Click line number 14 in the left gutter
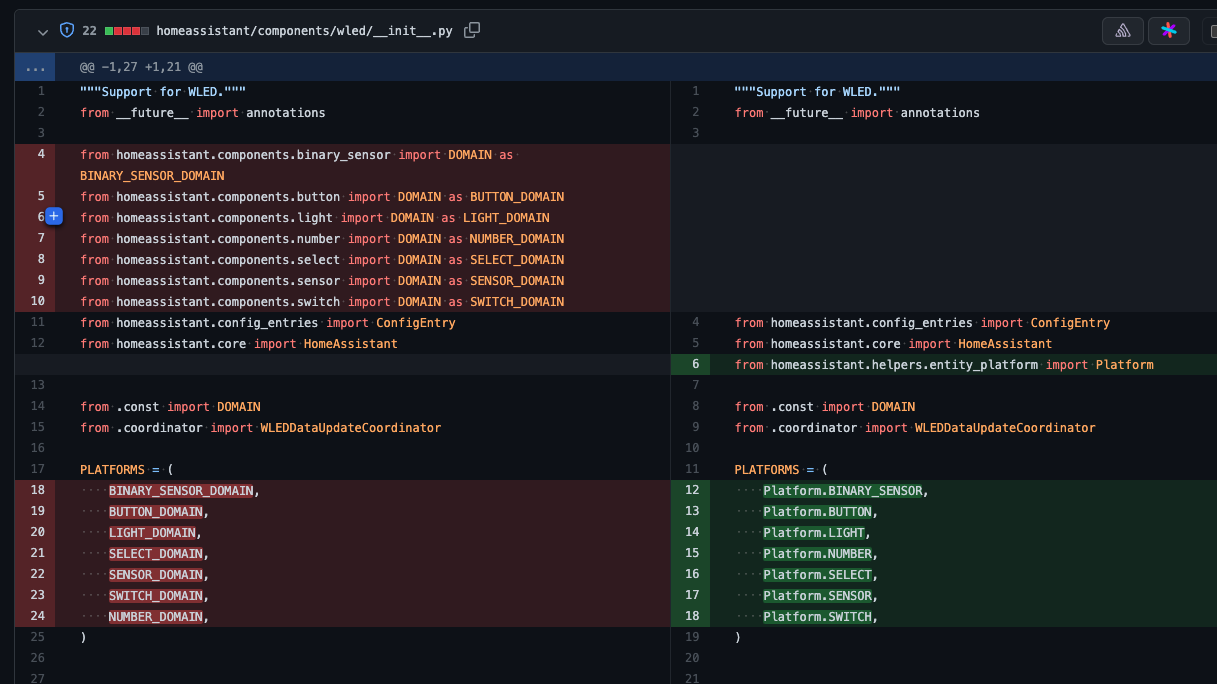1217x684 pixels. coord(37,406)
